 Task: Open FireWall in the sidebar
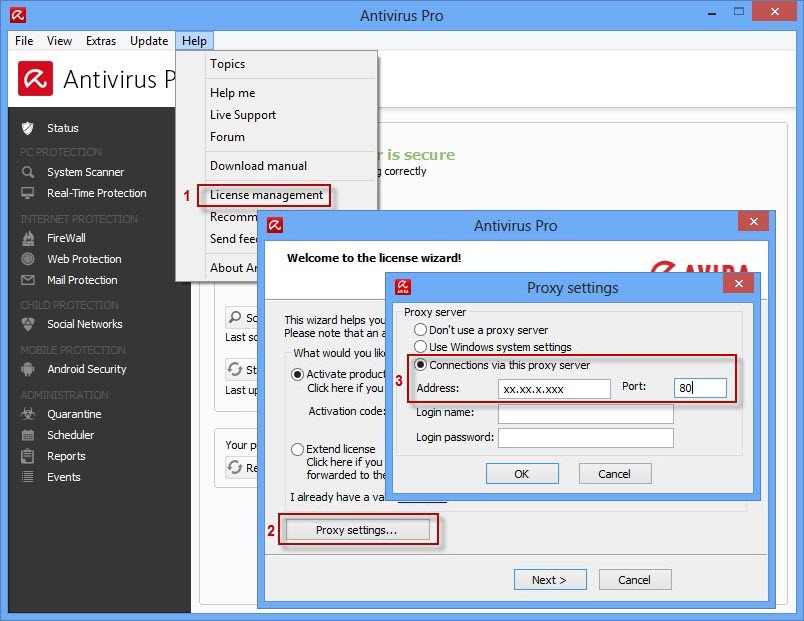67,238
